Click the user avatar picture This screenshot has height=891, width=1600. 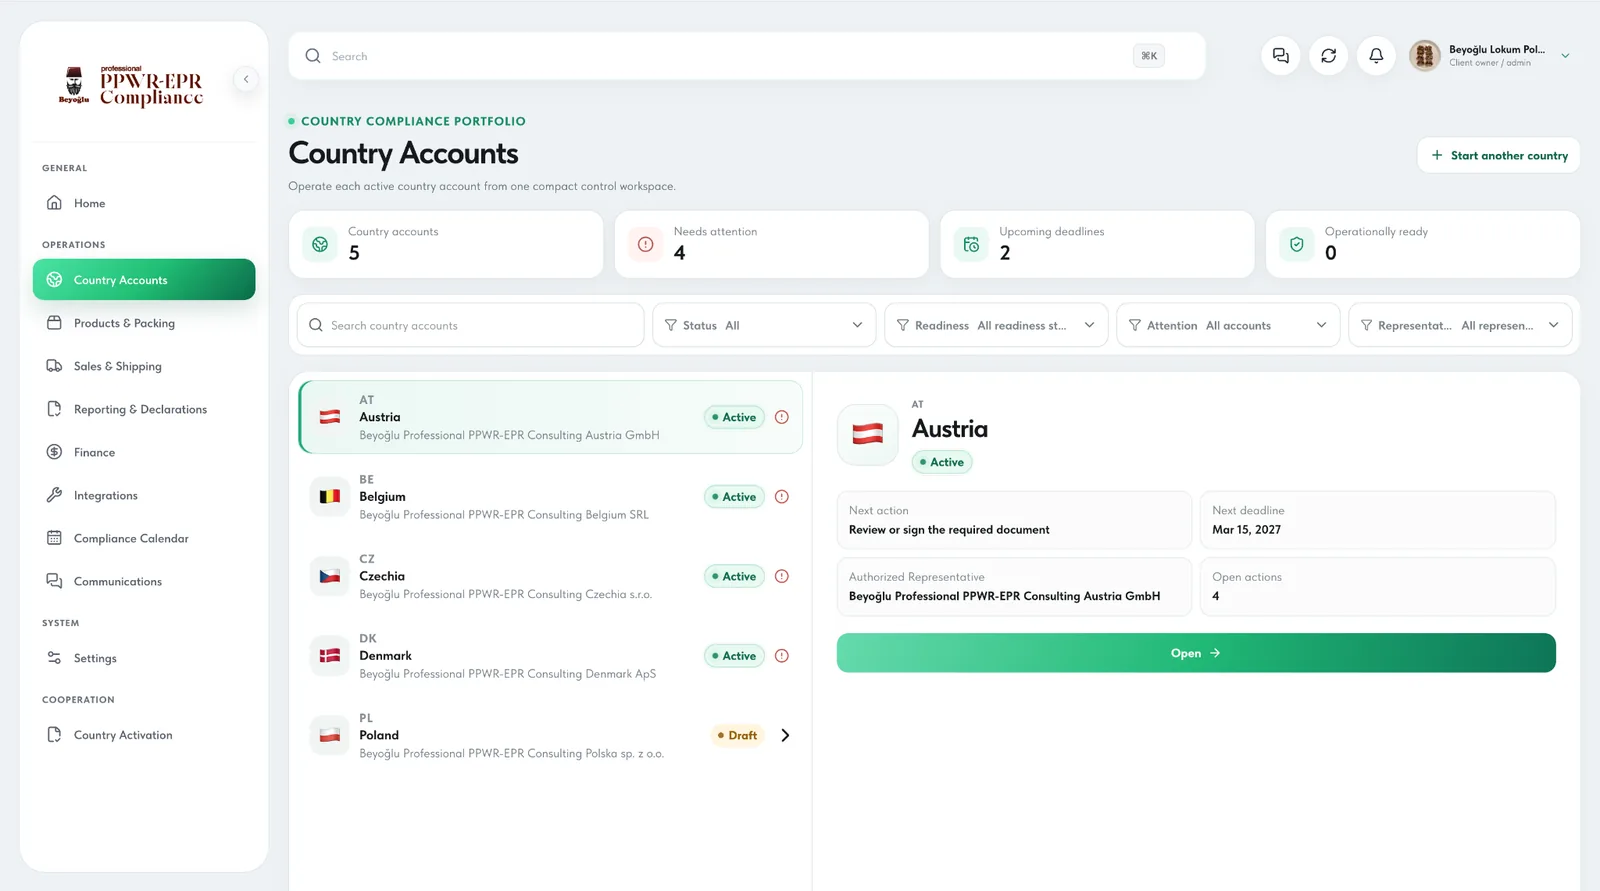pyautogui.click(x=1425, y=56)
